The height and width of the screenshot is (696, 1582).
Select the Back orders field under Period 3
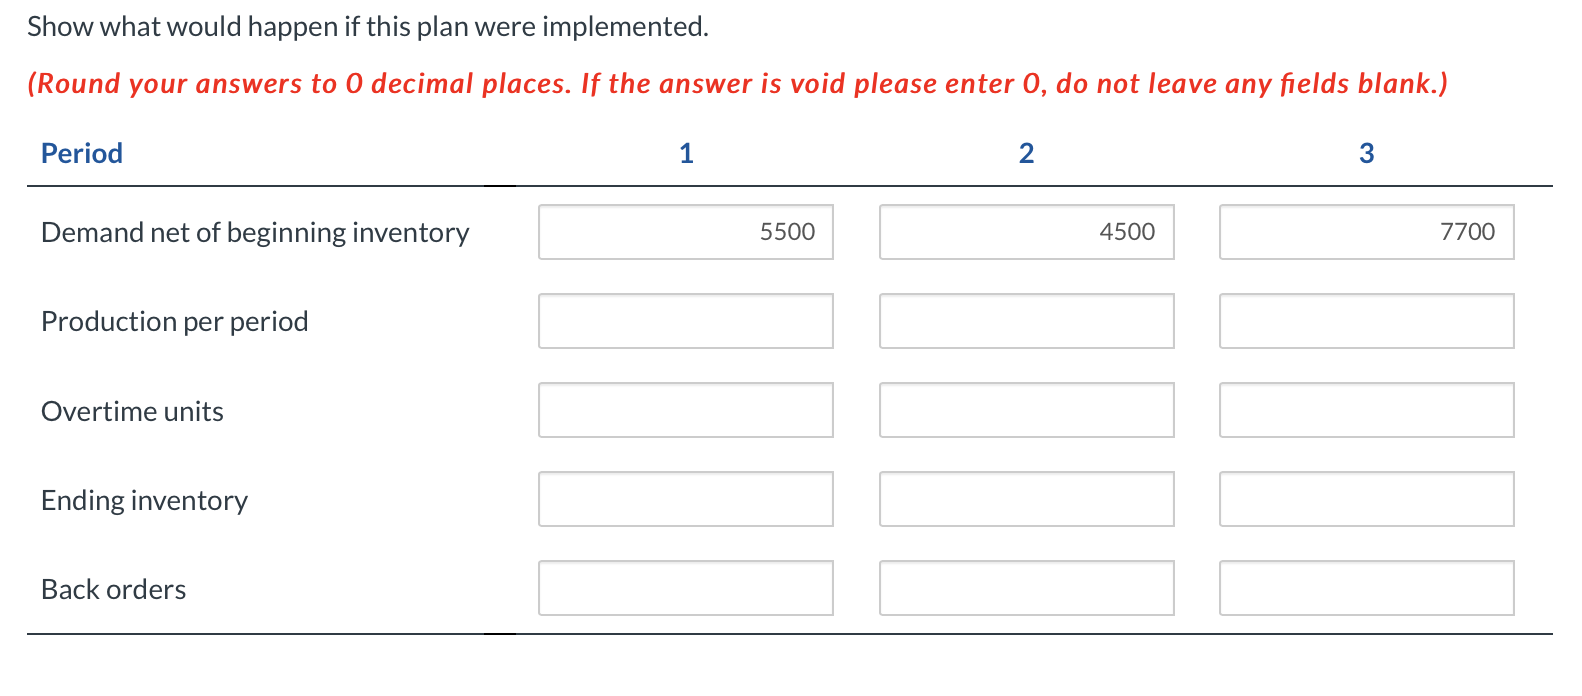point(1366,588)
